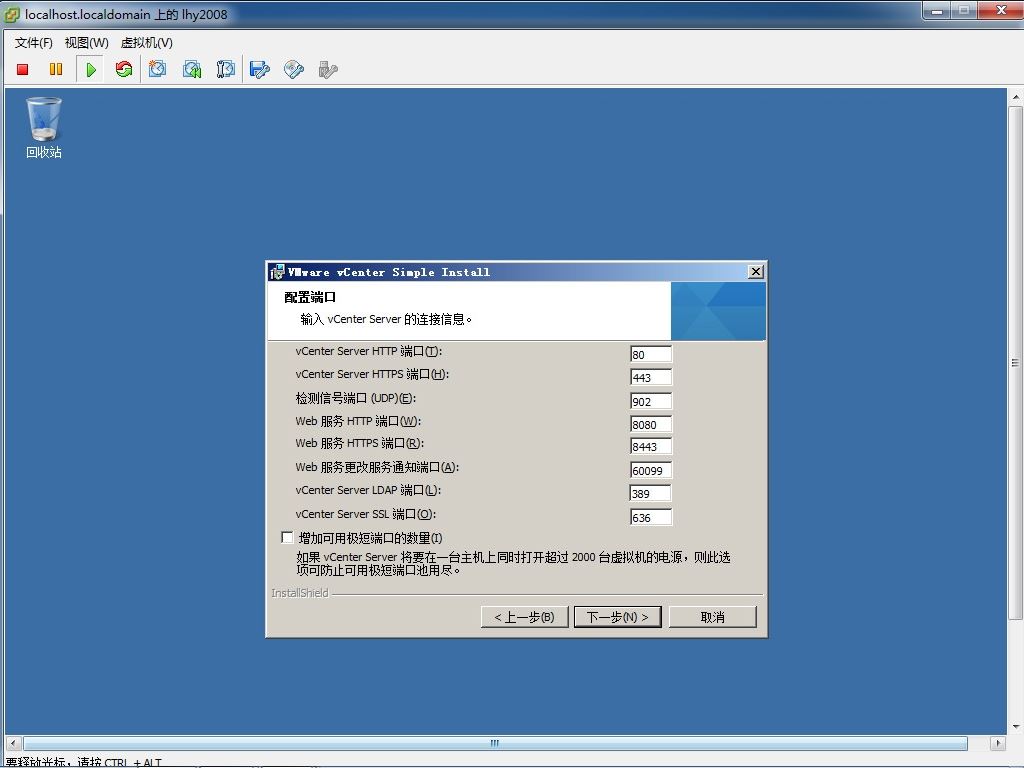Select the Recycle Bin desktop icon

coord(44,128)
